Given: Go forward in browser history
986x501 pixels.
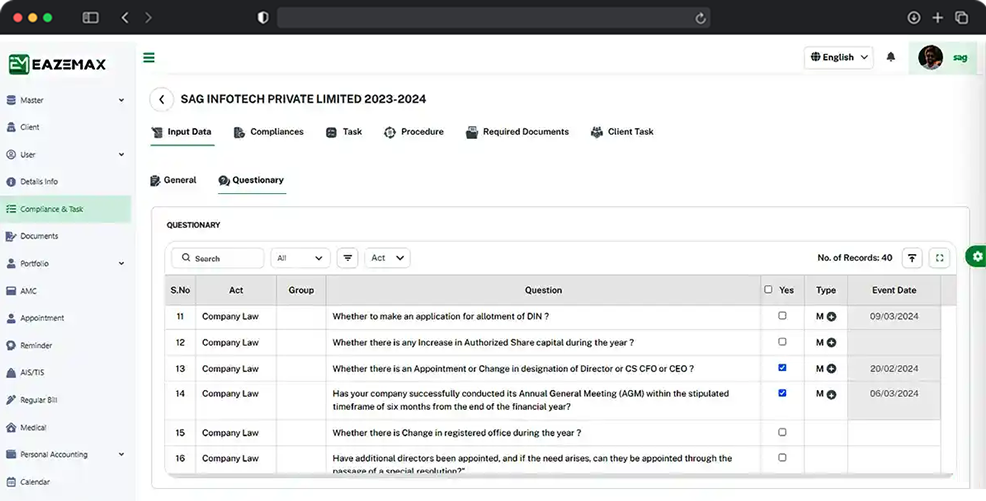Looking at the screenshot, I should pos(148,18).
